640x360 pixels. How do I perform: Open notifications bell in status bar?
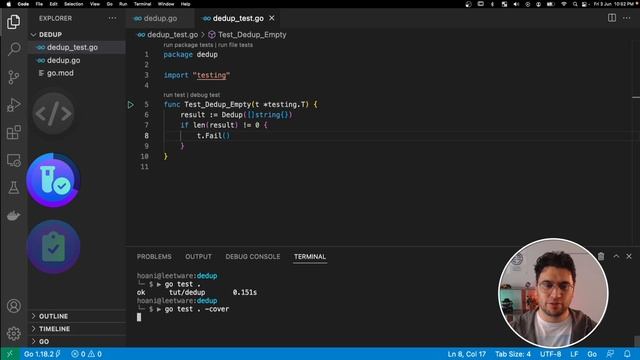627,354
